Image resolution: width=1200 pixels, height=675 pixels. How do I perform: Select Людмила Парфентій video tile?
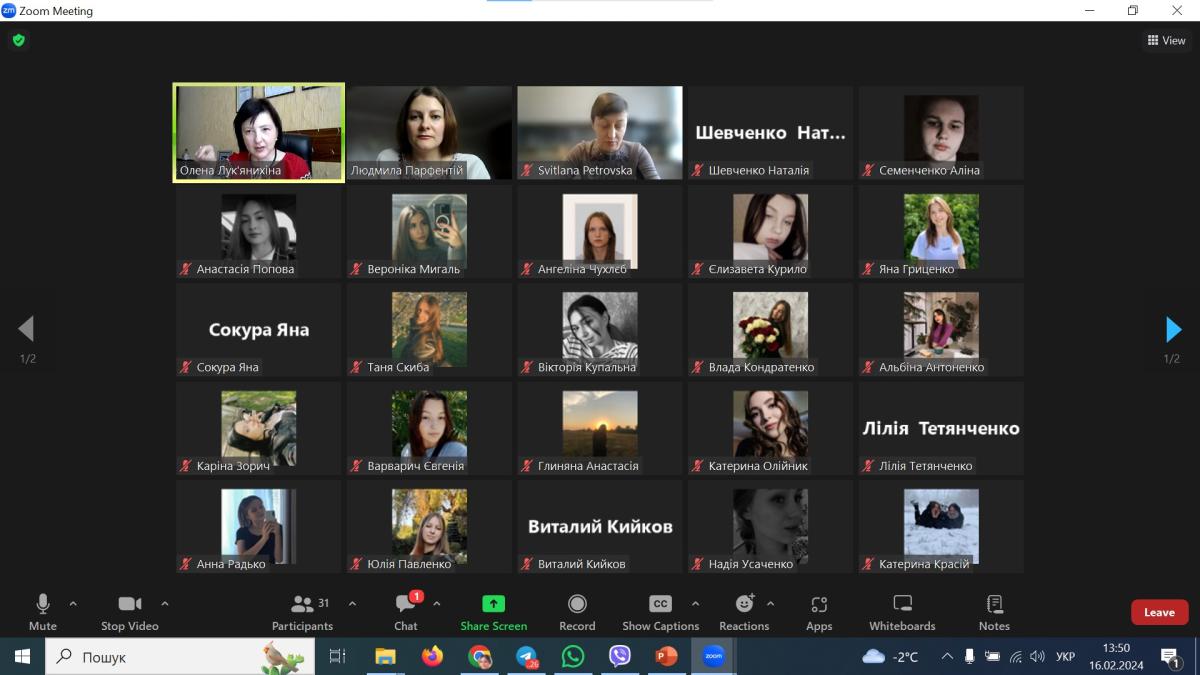pos(429,132)
